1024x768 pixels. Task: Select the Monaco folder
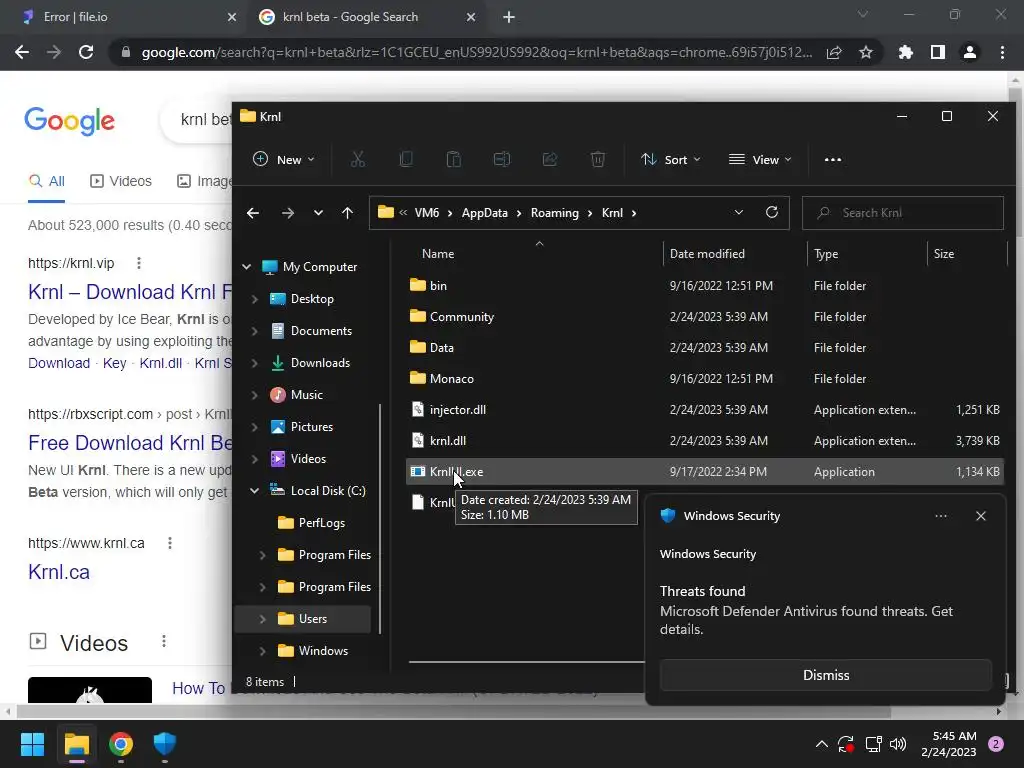click(x=705, y=379)
